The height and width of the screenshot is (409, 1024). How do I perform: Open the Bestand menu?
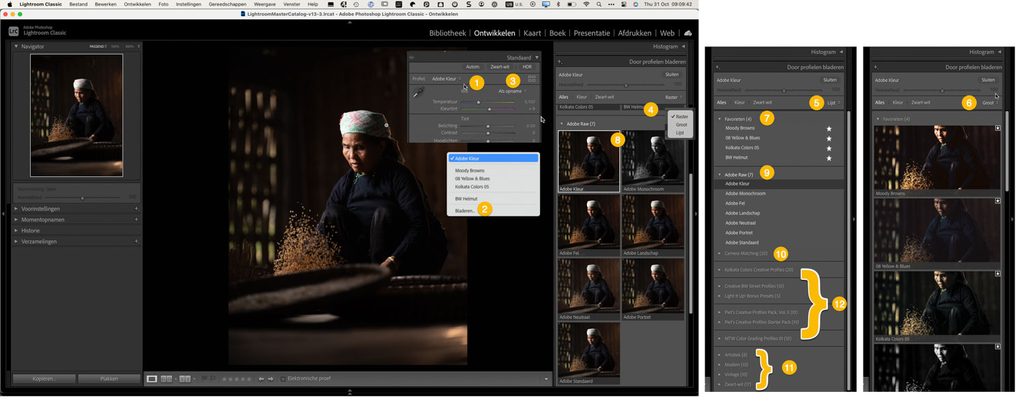78,4
